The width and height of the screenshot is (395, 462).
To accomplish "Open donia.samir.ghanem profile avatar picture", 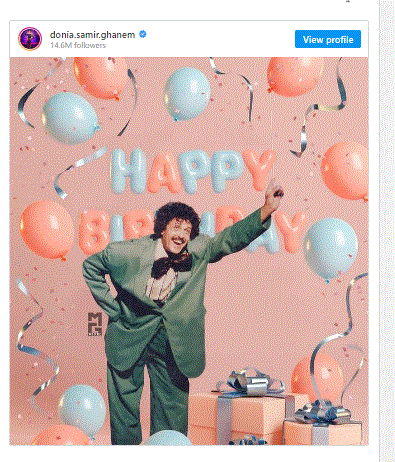I will click(30, 39).
